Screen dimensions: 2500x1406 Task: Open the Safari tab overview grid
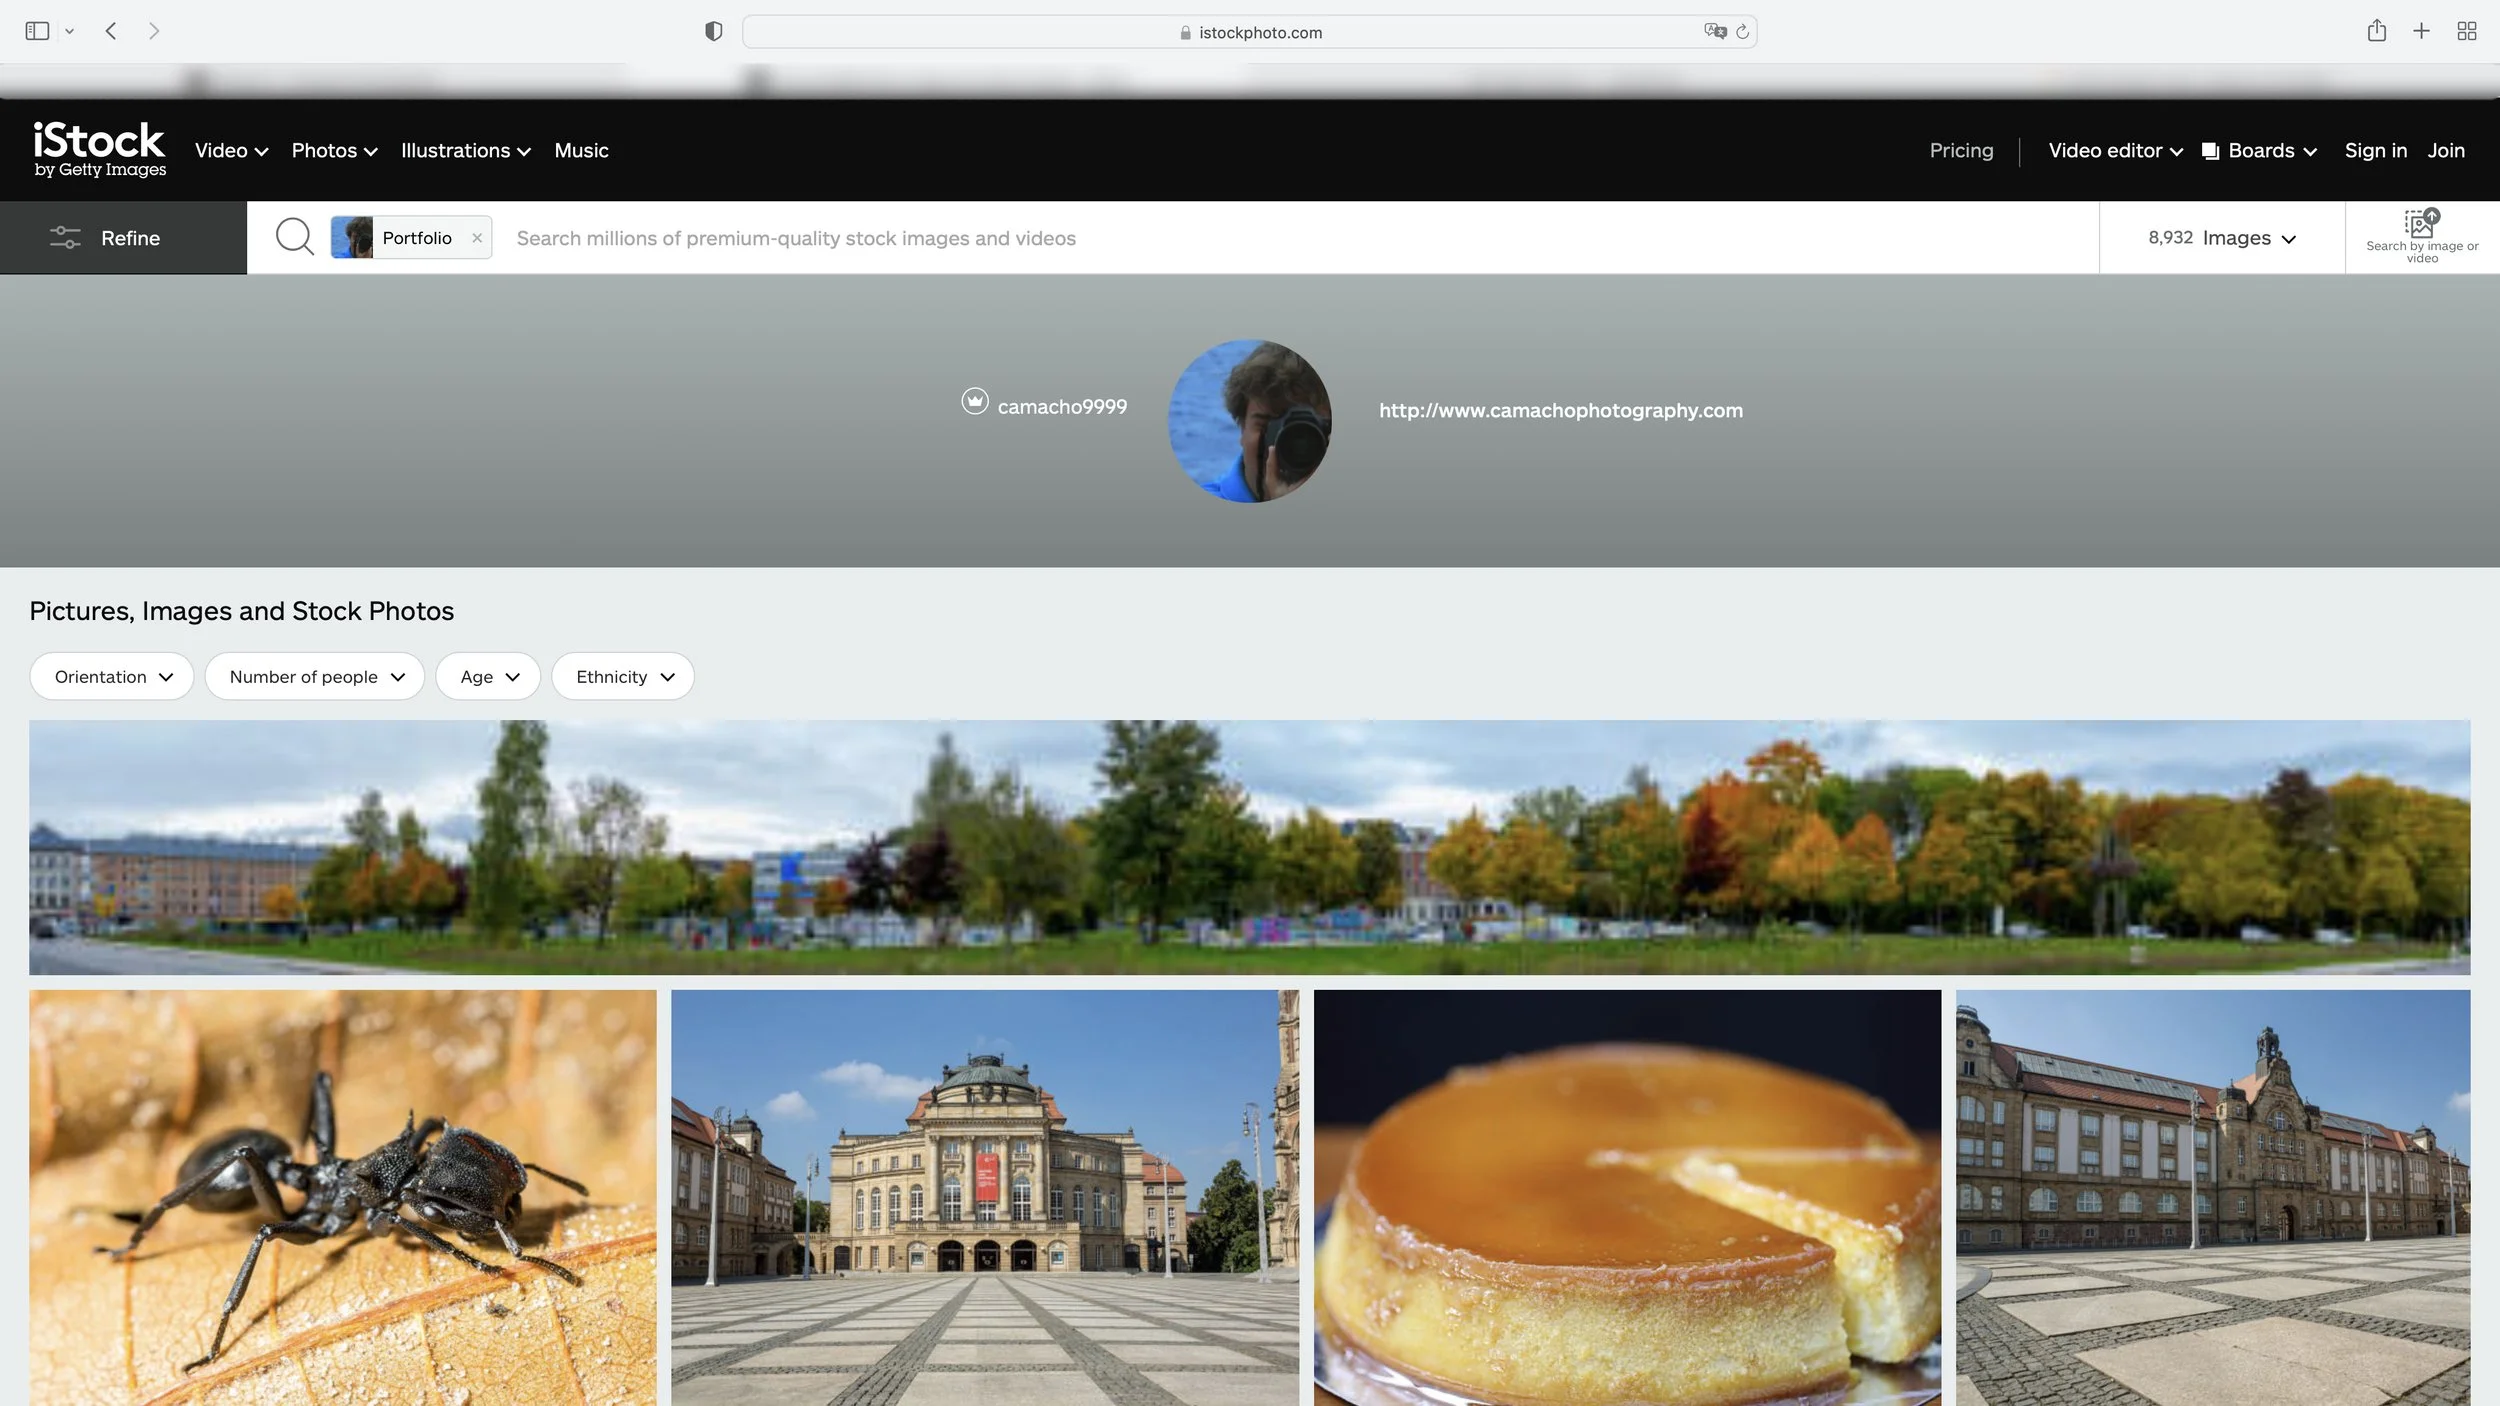click(x=2466, y=31)
